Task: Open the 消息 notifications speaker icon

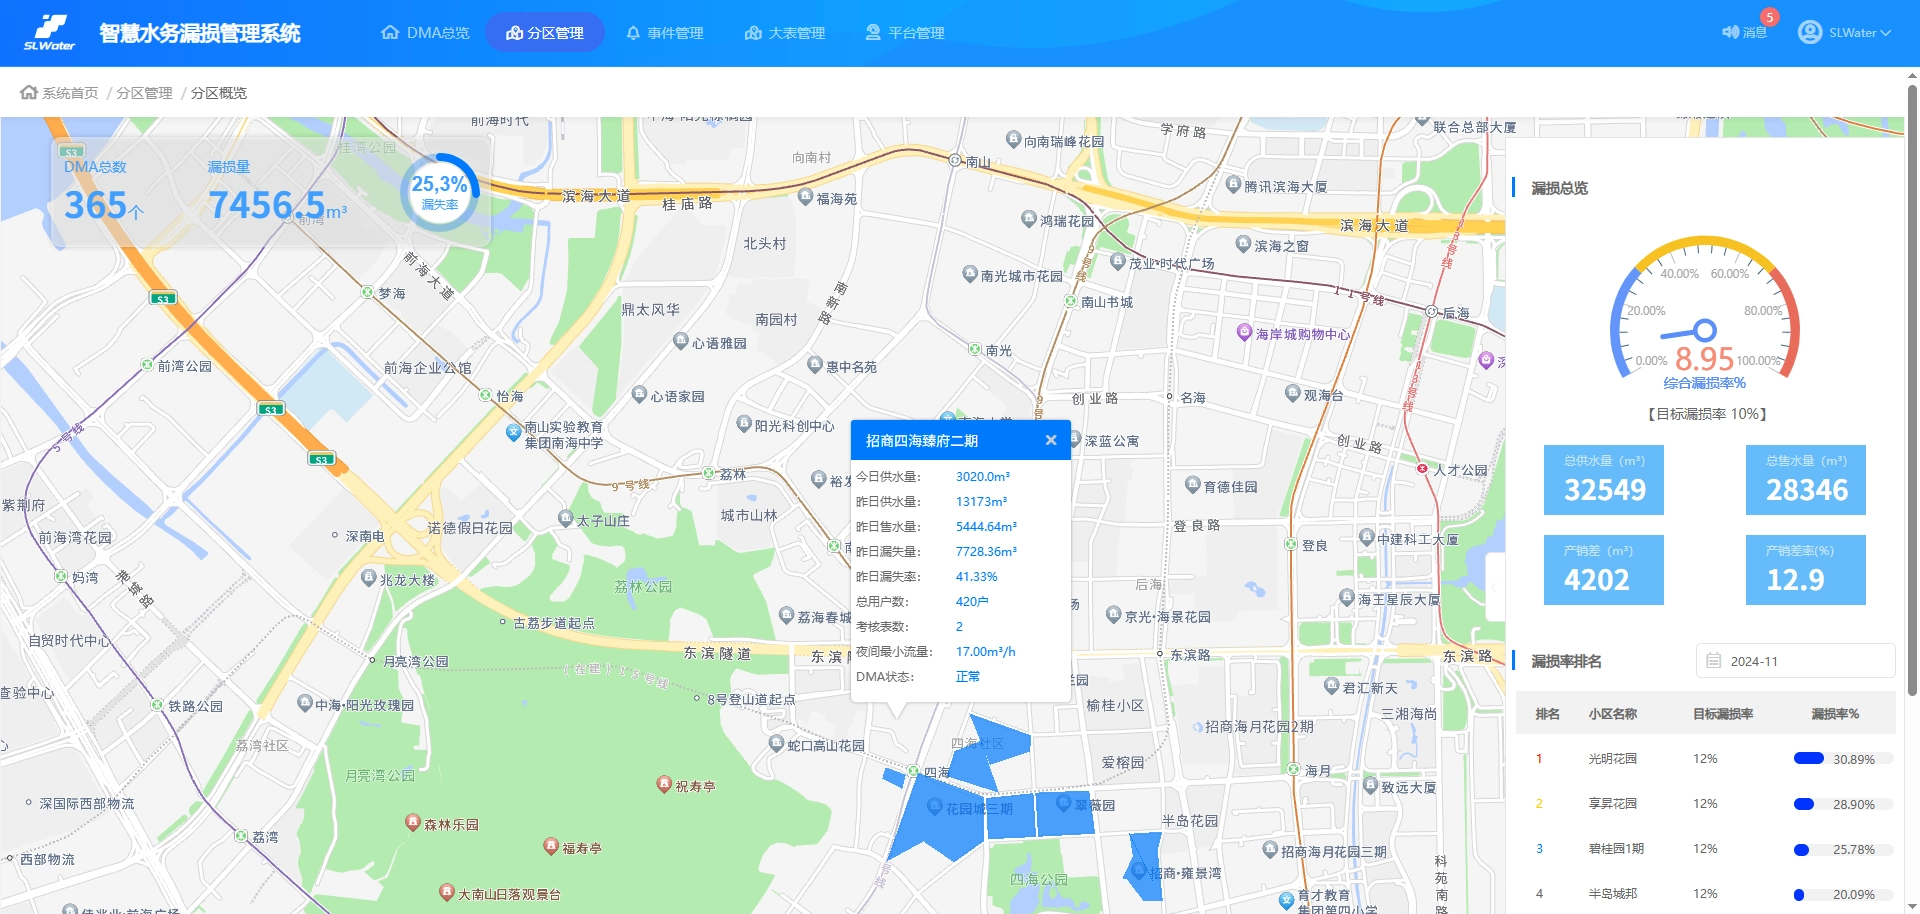Action: pos(1730,32)
